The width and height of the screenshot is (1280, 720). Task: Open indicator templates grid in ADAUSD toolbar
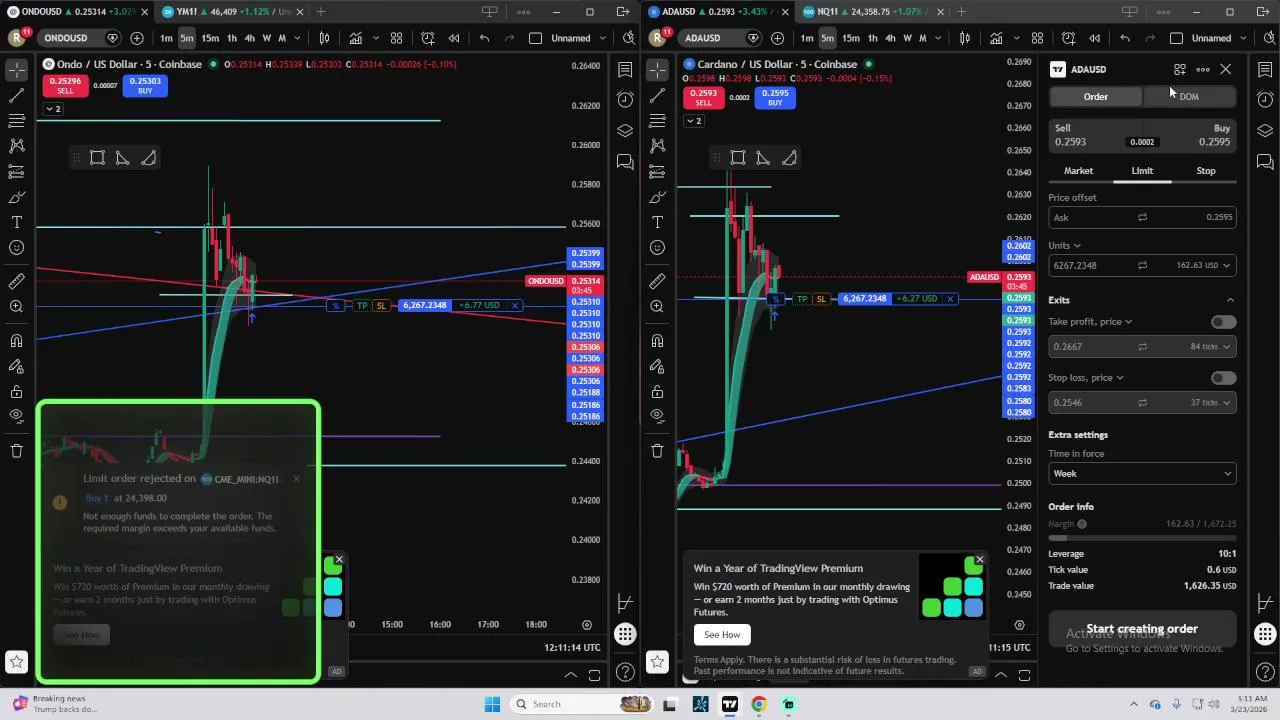pyautogui.click(x=1037, y=38)
